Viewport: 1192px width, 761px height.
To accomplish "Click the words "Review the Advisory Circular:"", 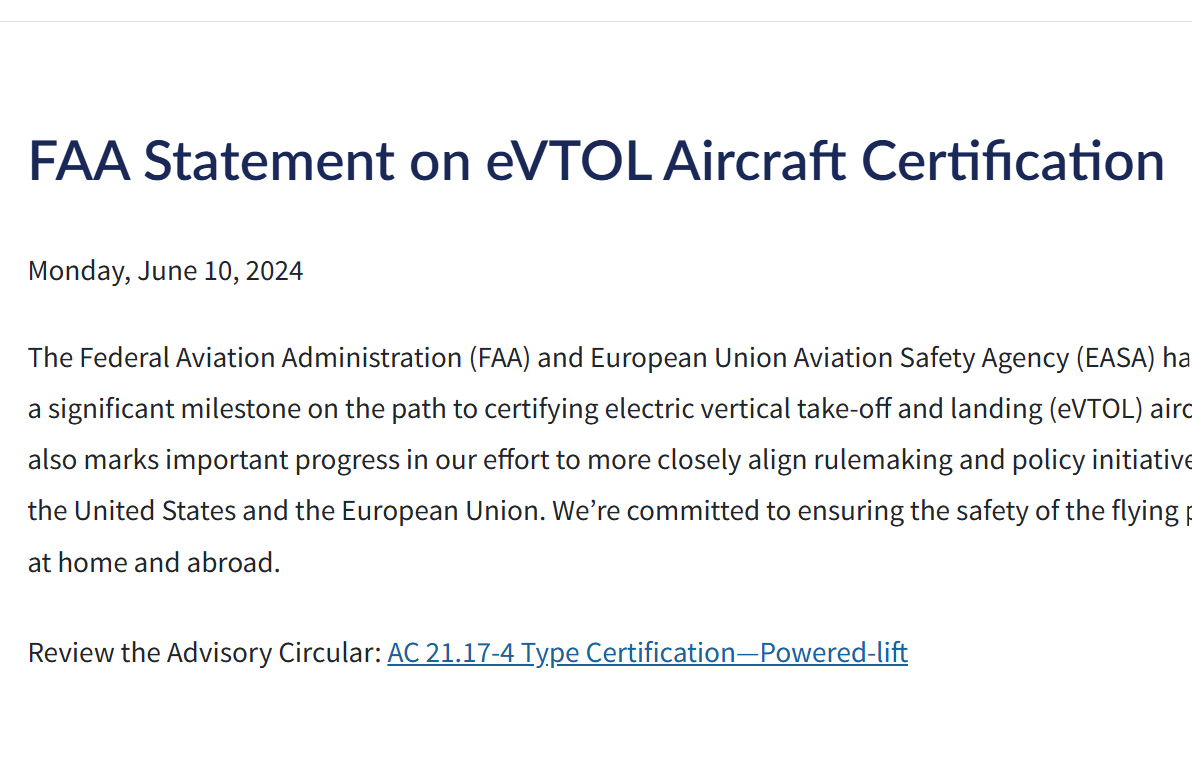I will pos(204,653).
